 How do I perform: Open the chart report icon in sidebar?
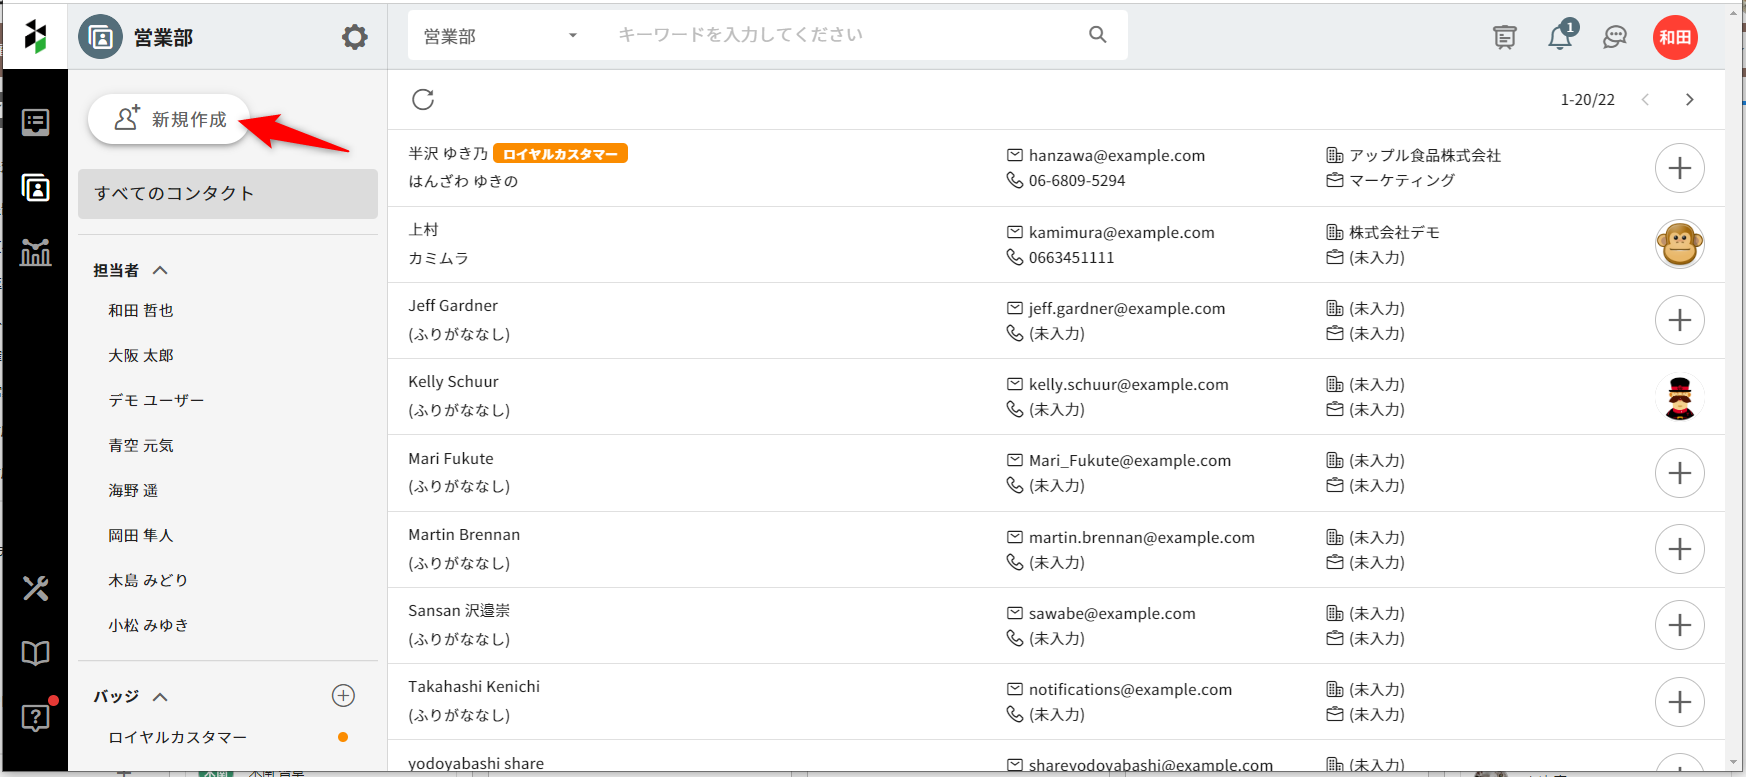pyautogui.click(x=36, y=253)
